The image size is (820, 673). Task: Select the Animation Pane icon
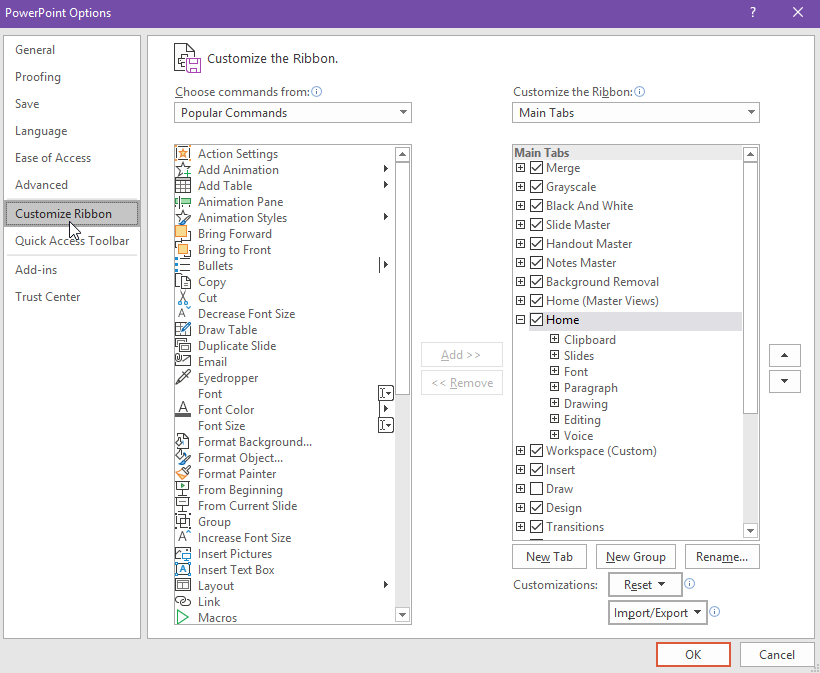[x=183, y=202]
